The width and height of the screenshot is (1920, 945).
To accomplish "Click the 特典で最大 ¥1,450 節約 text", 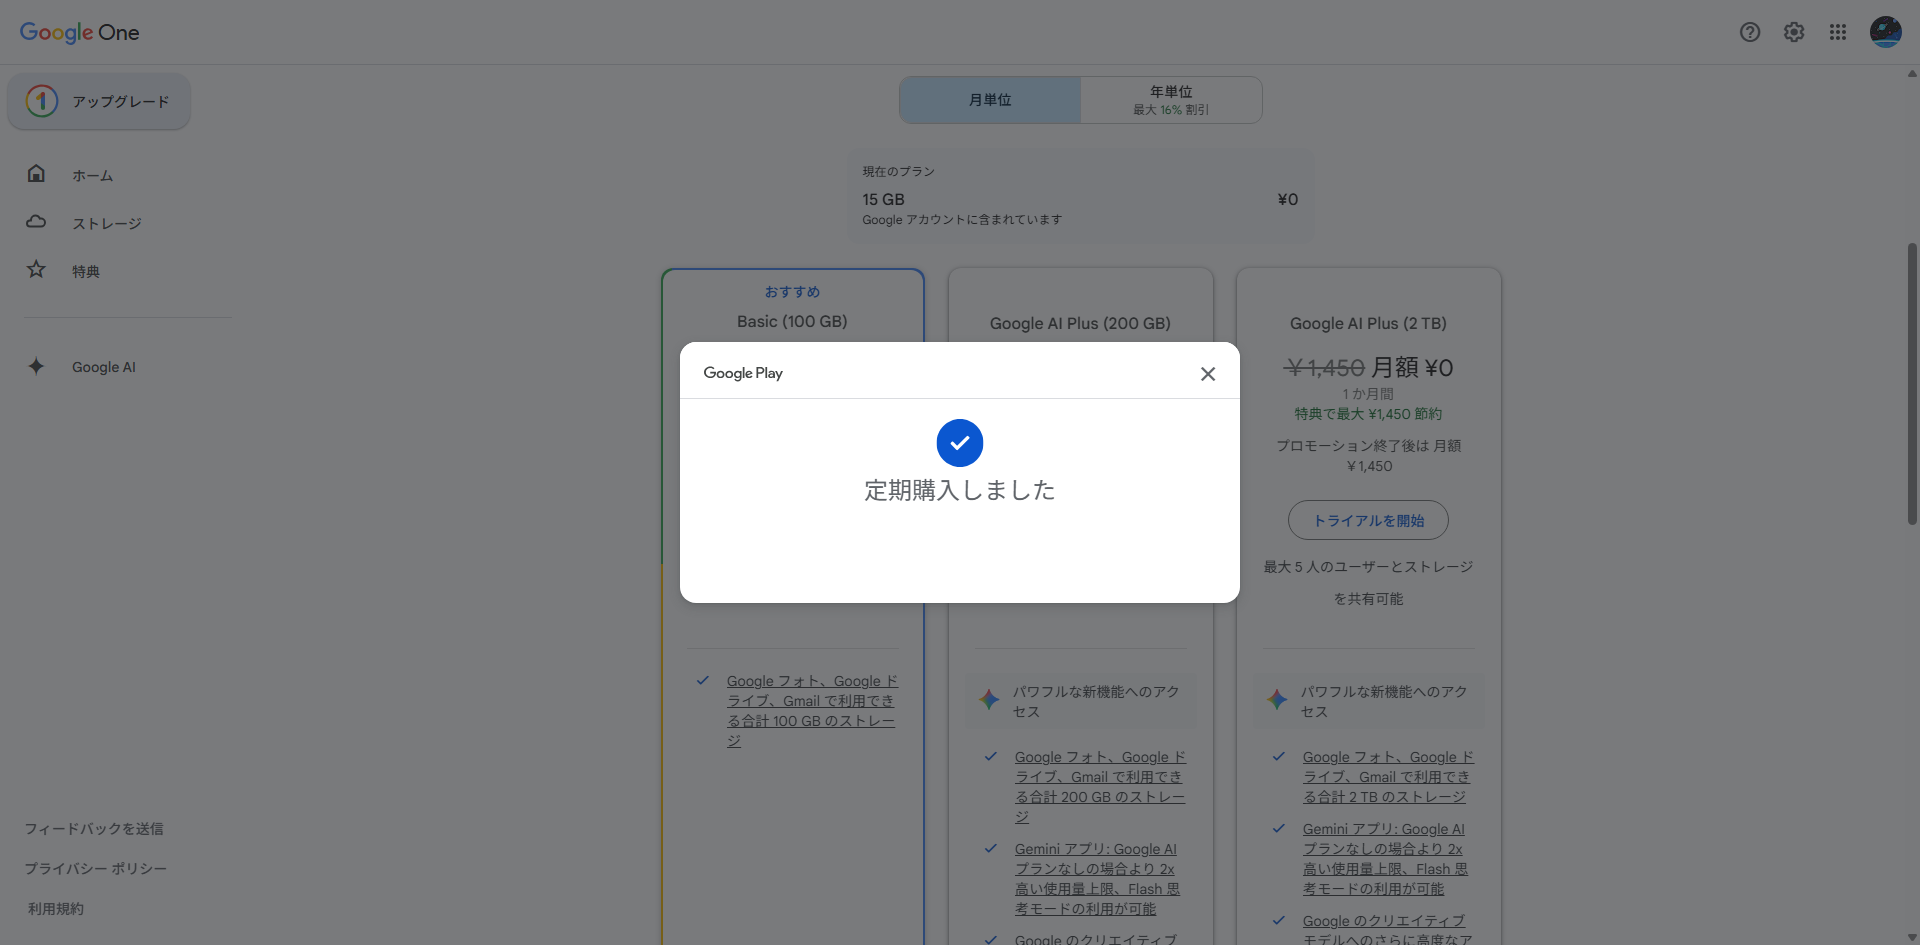I will [x=1368, y=414].
